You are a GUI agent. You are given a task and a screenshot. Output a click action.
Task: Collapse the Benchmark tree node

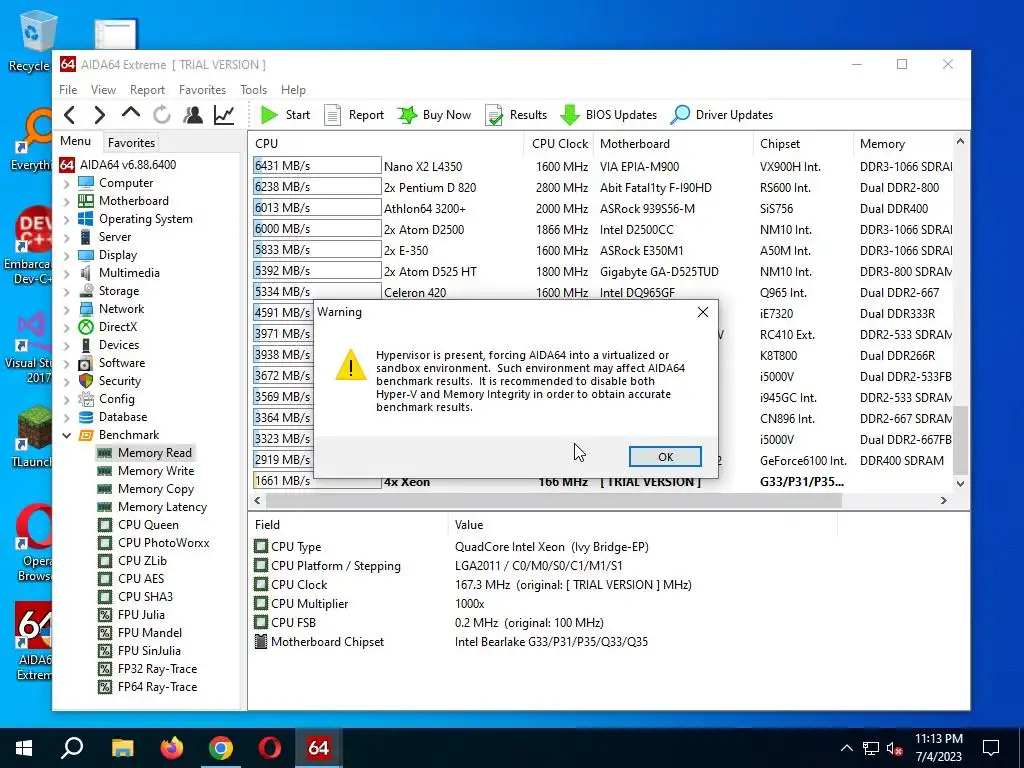click(x=66, y=435)
